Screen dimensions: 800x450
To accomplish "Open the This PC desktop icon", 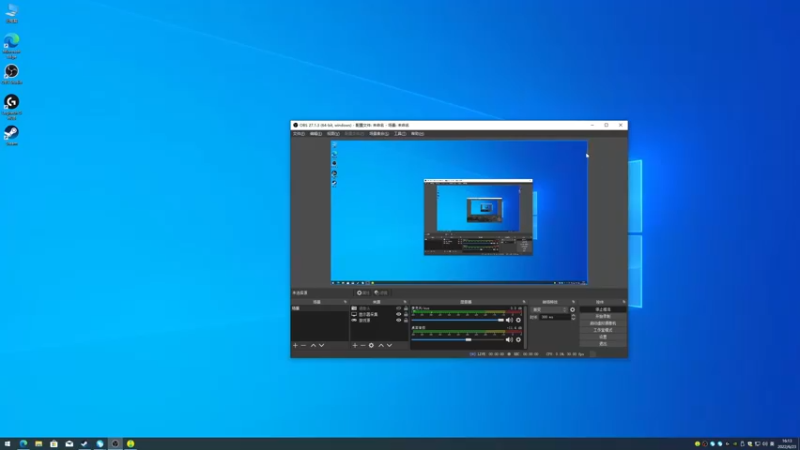I will (12, 13).
